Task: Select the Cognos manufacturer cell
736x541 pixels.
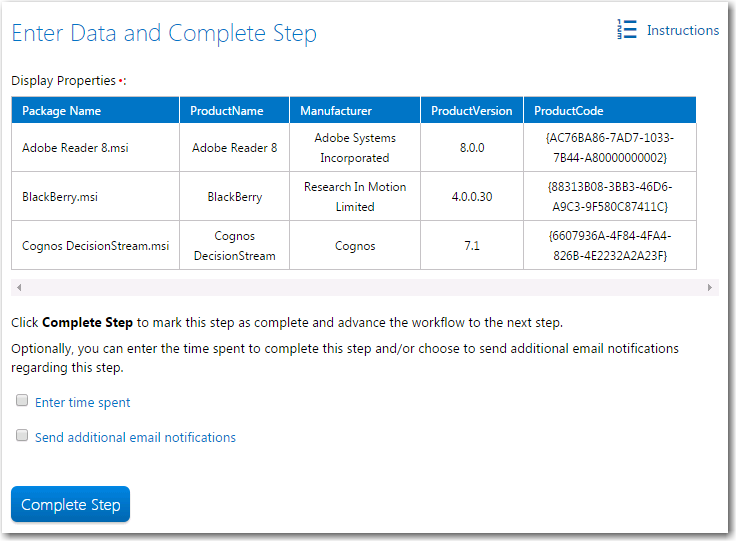Action: (x=355, y=245)
